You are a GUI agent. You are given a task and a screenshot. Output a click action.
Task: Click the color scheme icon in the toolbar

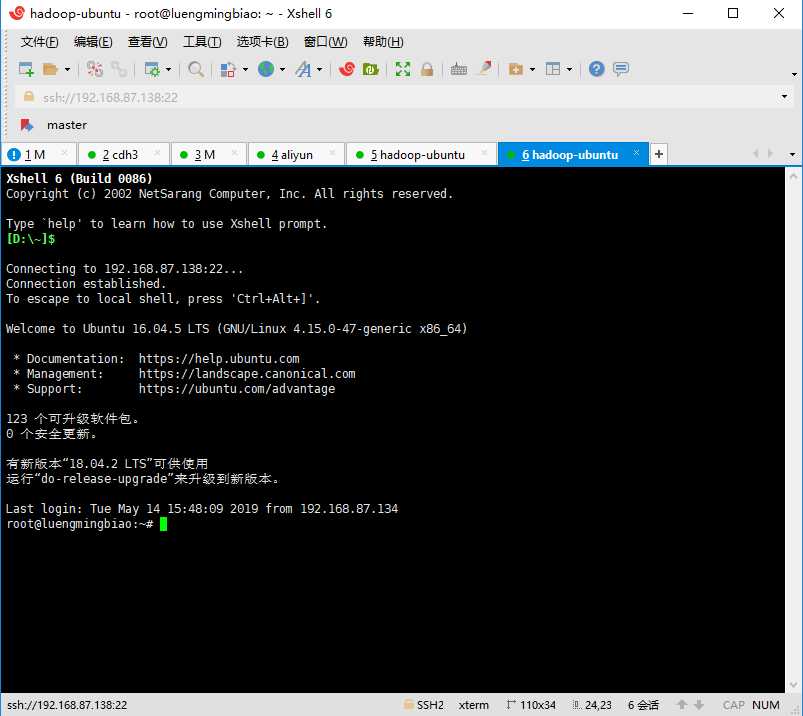pos(228,69)
